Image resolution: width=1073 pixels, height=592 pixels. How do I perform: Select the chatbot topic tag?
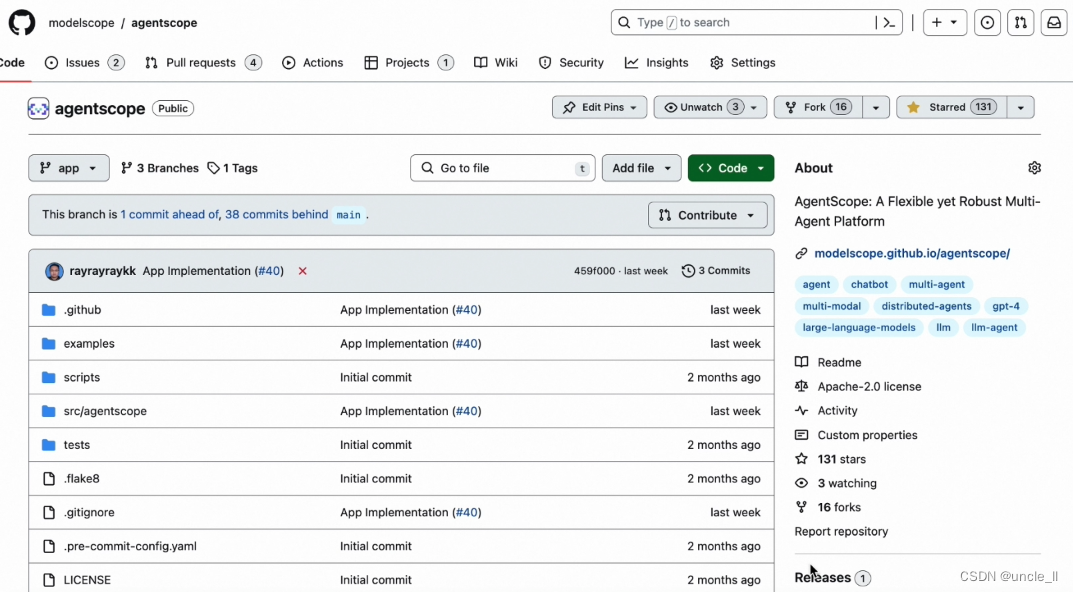(869, 285)
